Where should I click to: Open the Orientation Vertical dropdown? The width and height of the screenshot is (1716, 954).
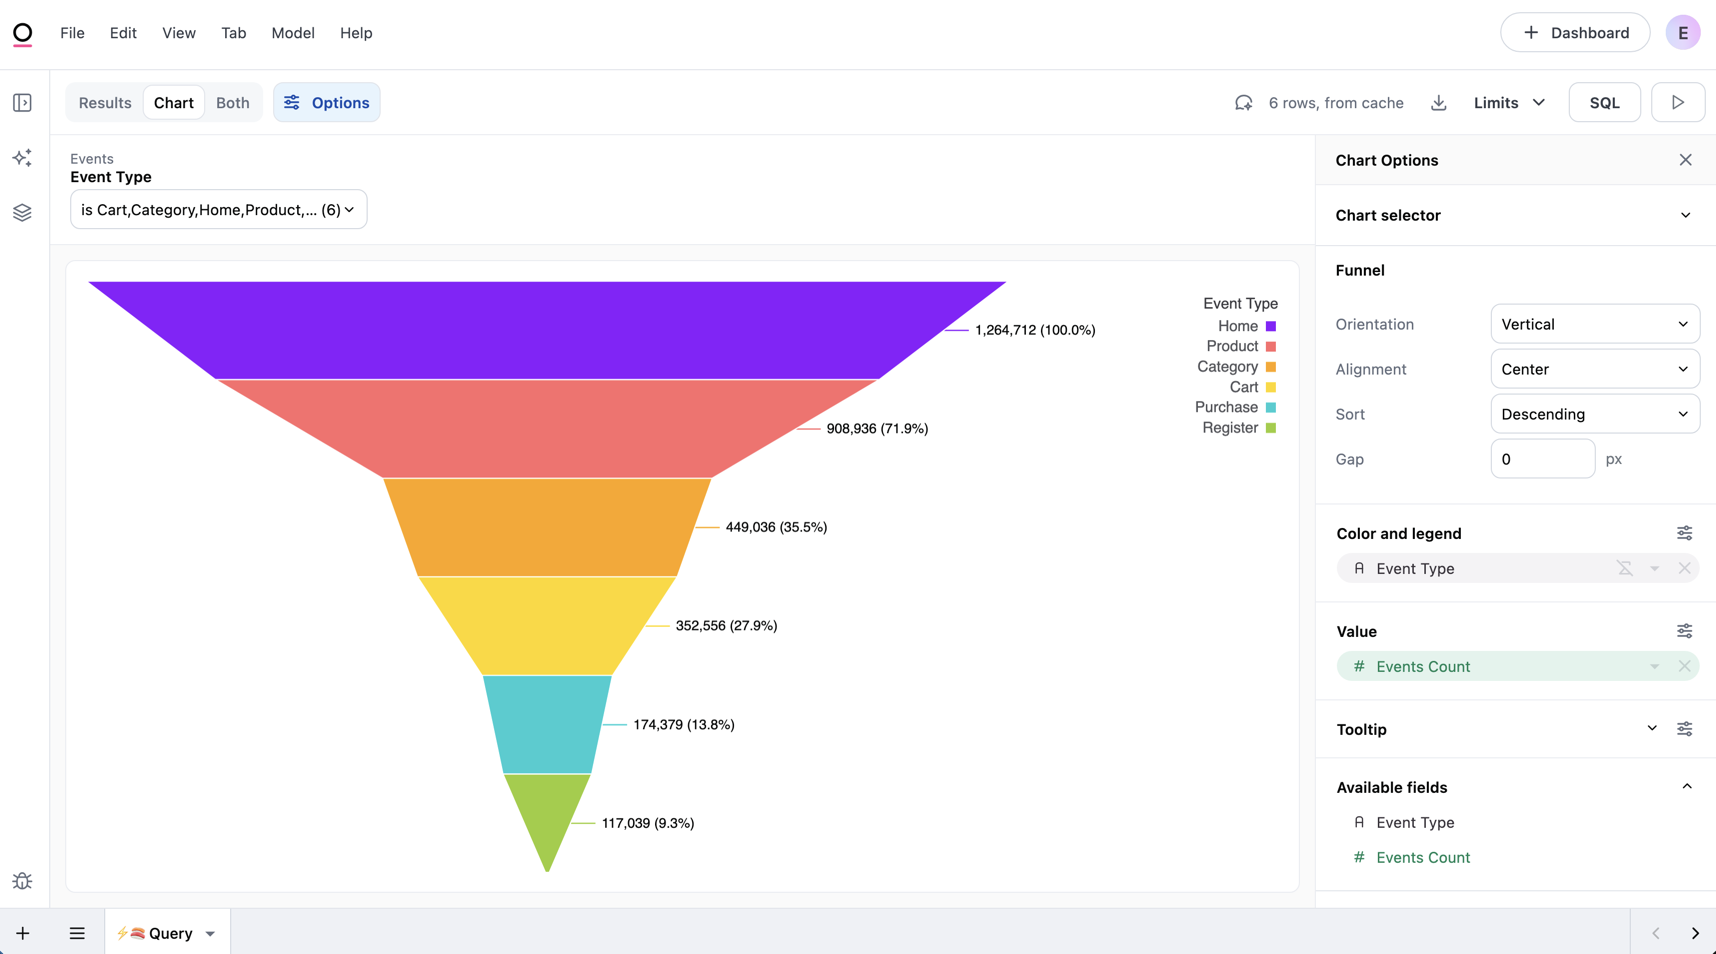1595,324
